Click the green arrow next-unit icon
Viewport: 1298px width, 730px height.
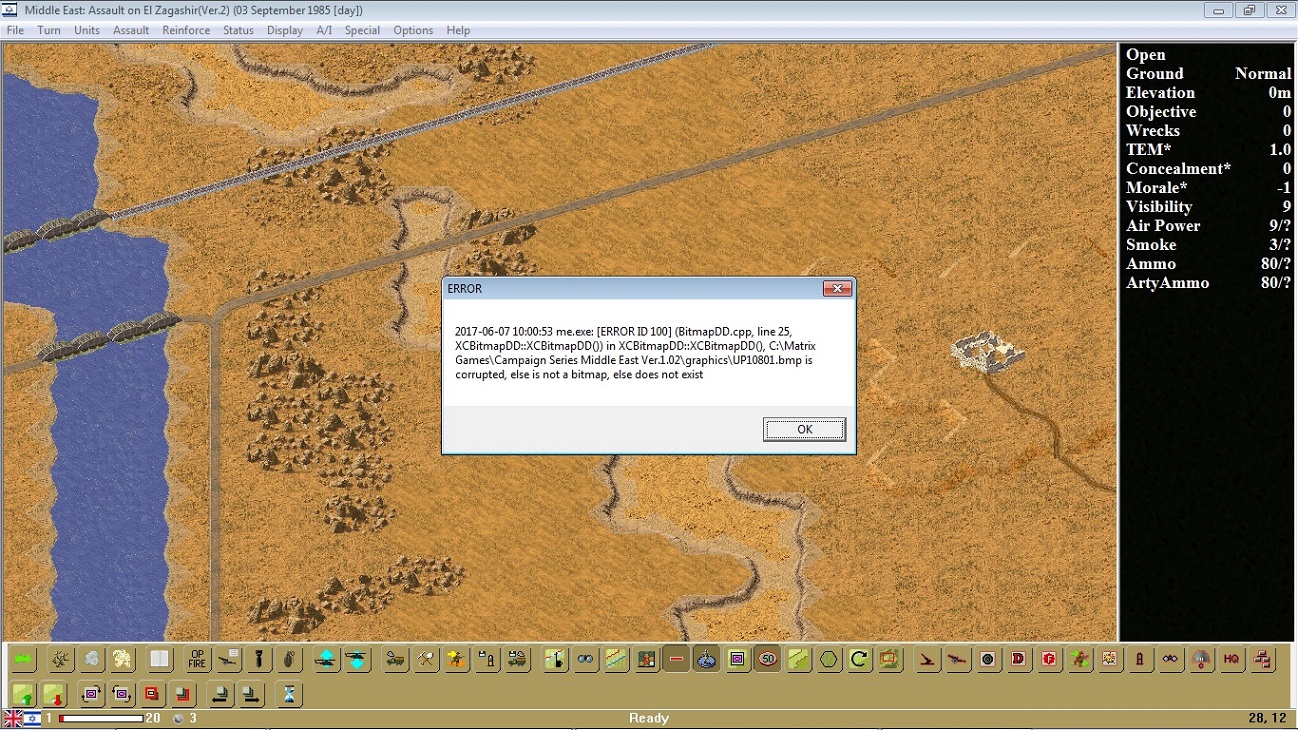23,660
